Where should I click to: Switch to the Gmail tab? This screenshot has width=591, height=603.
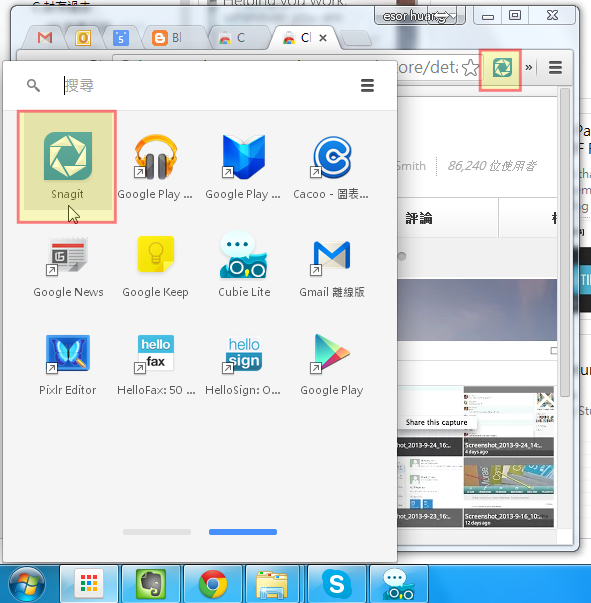[45, 38]
